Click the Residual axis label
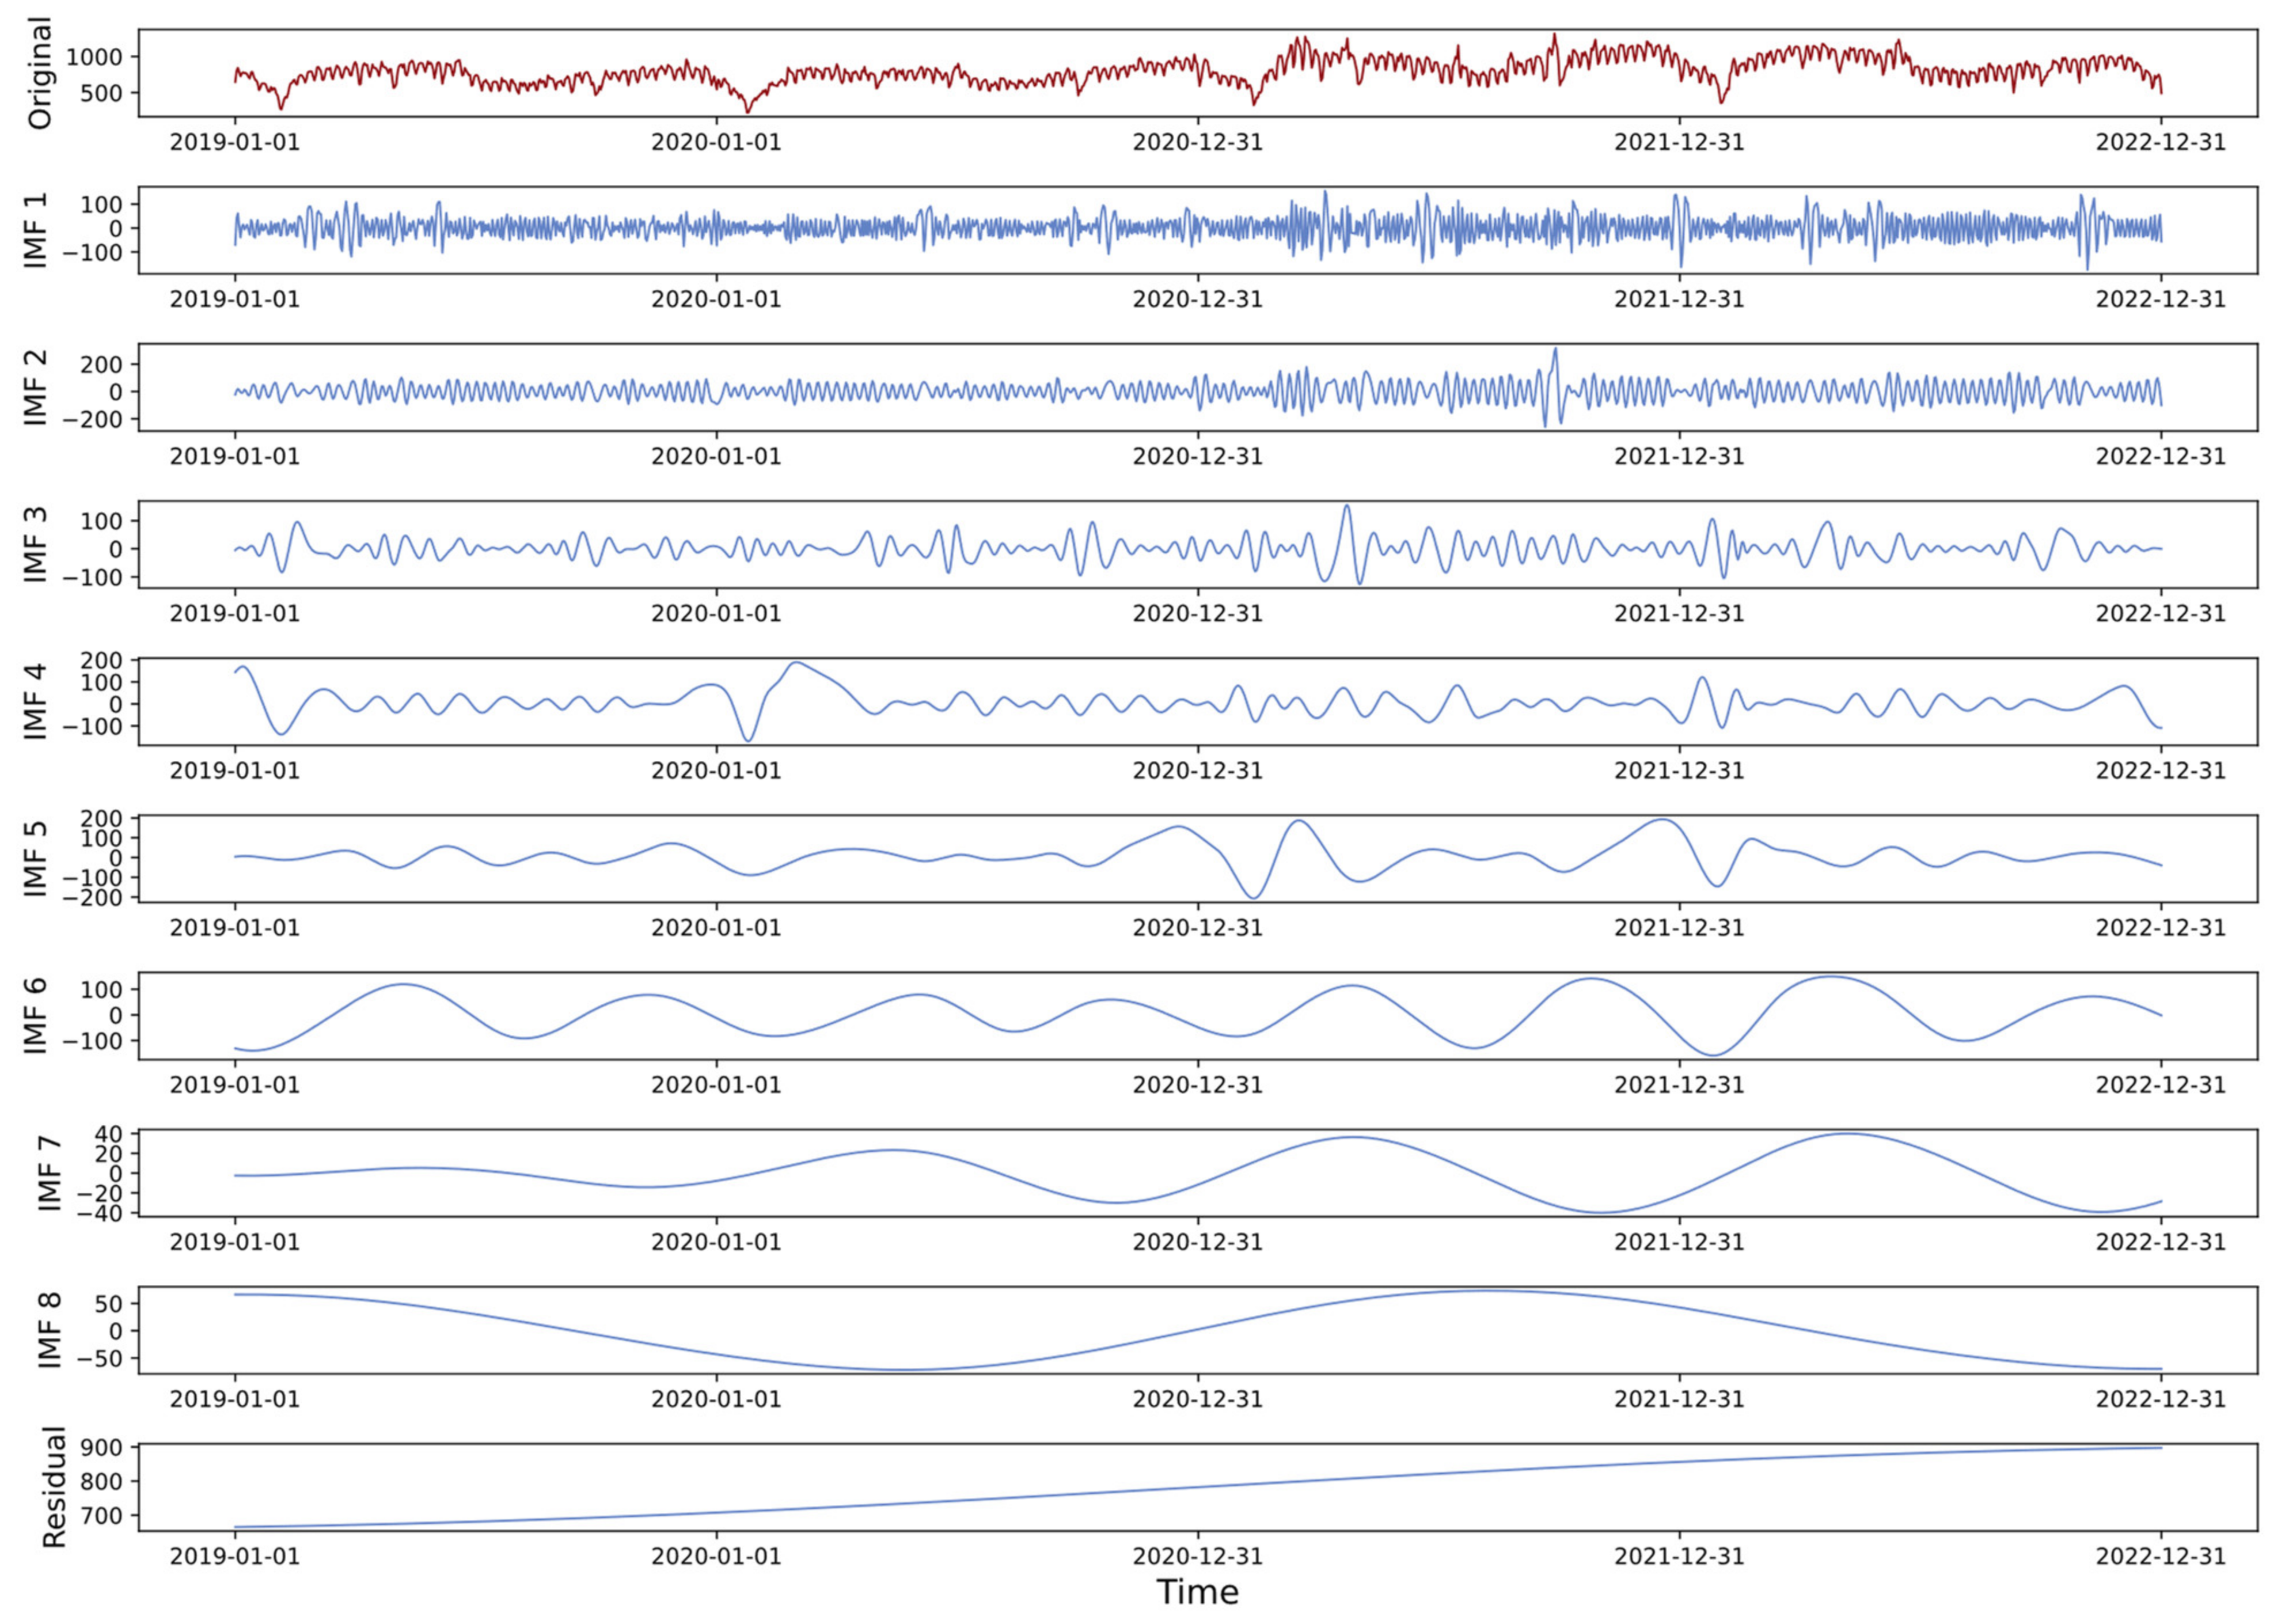The width and height of the screenshot is (2270, 1624). [x=55, y=1486]
